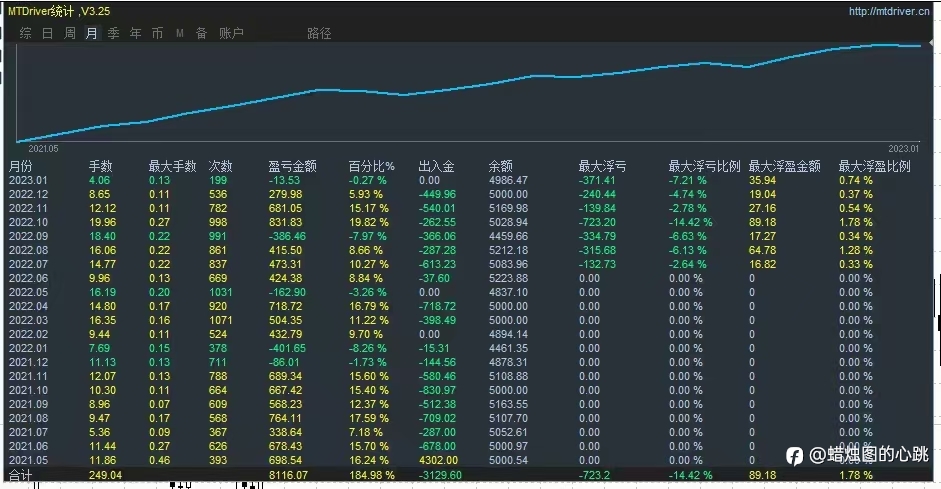The image size is (941, 489).
Task: Click the 次数 column header
Action: click(220, 166)
